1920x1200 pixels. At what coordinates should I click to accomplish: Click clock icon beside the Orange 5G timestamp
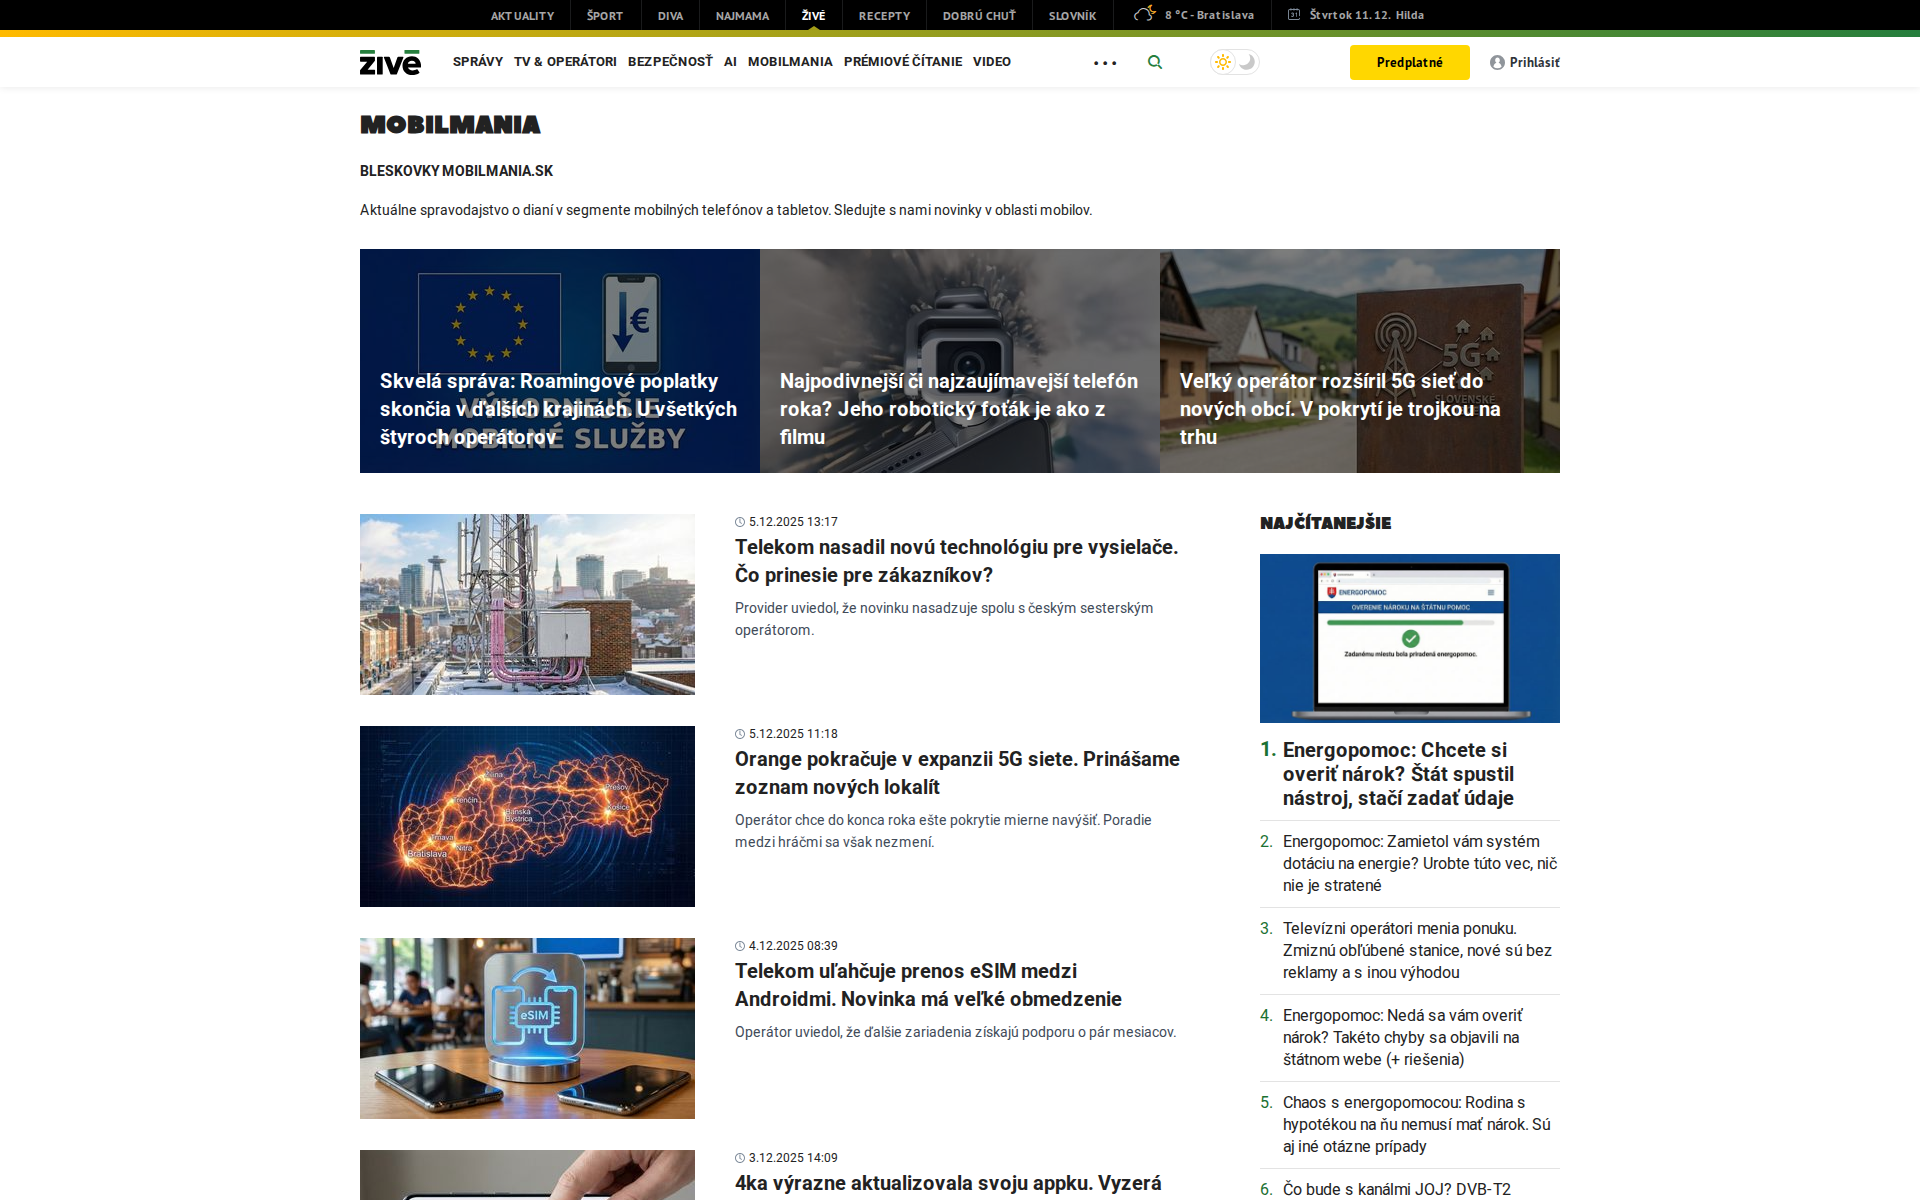pos(739,733)
